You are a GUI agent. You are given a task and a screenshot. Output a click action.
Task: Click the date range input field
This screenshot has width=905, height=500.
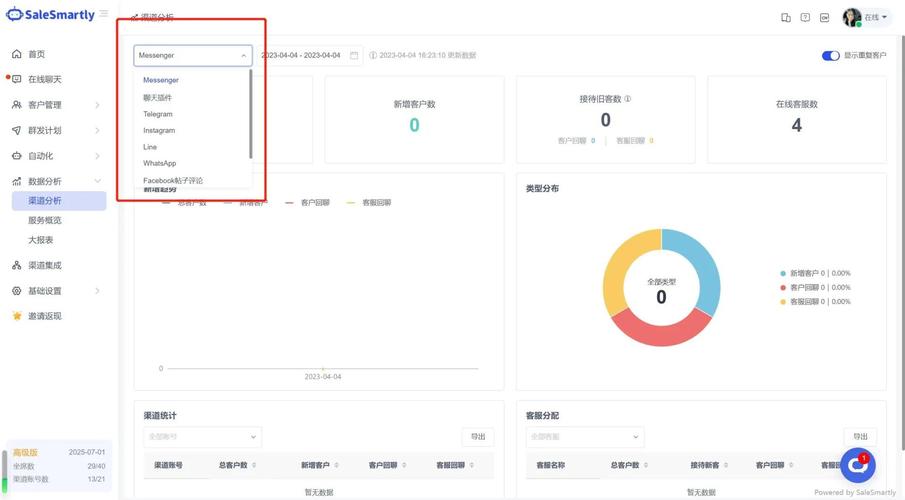pos(301,56)
